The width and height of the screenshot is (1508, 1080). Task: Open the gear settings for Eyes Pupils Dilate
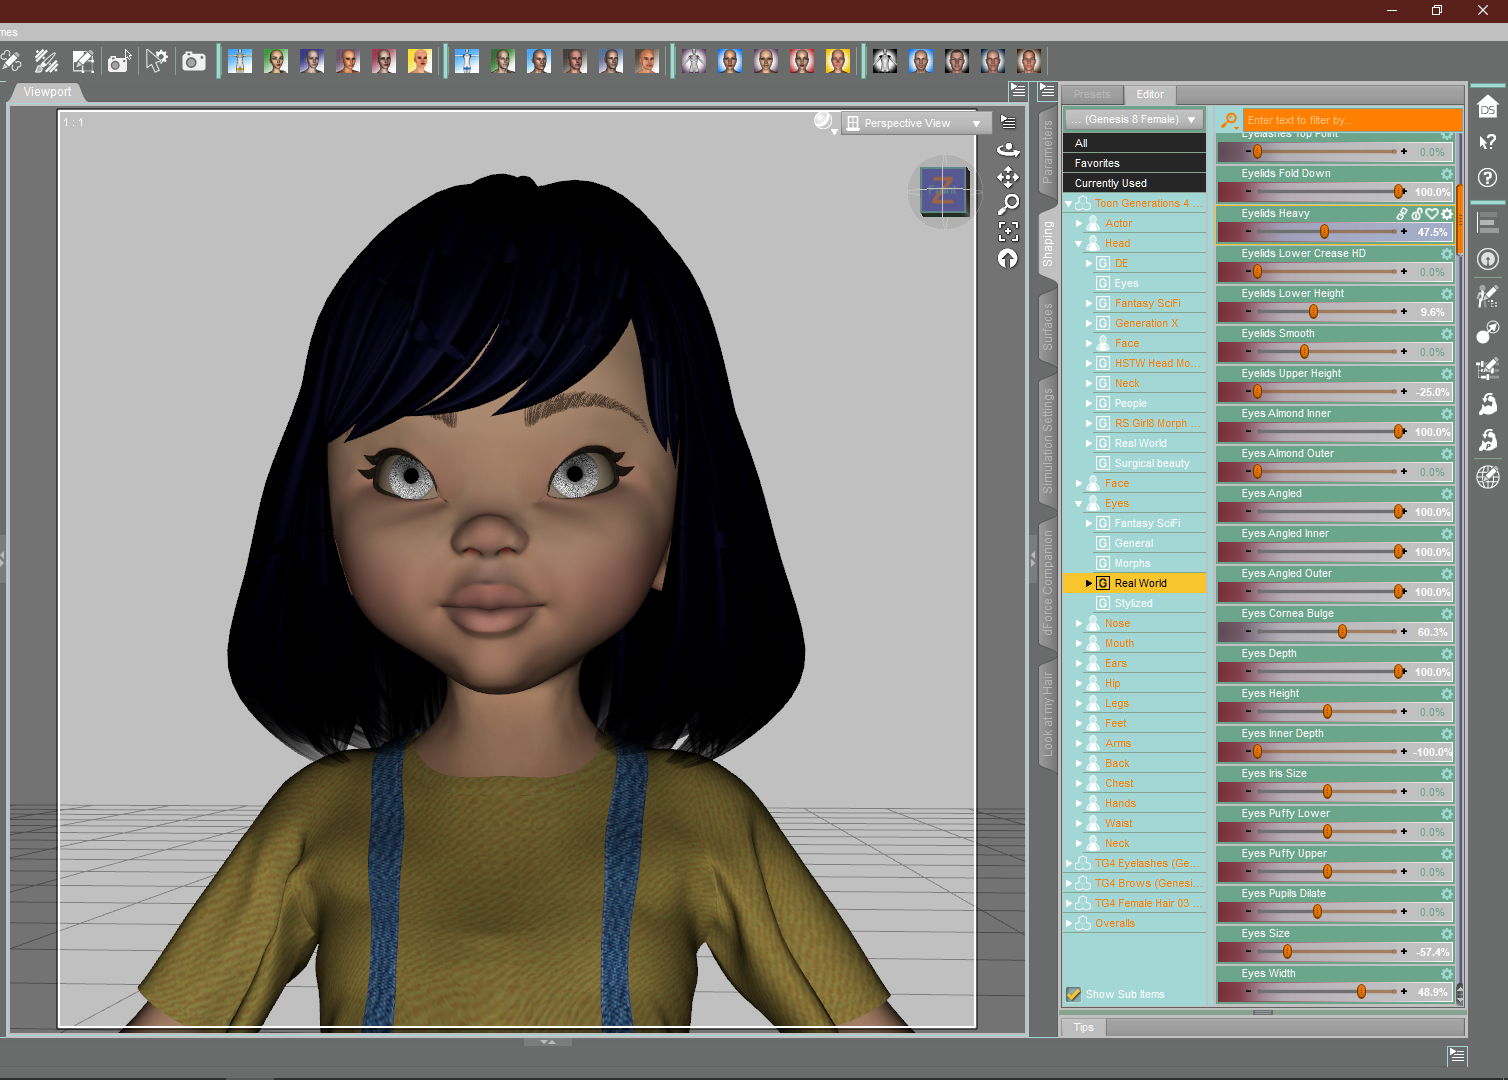tap(1446, 894)
